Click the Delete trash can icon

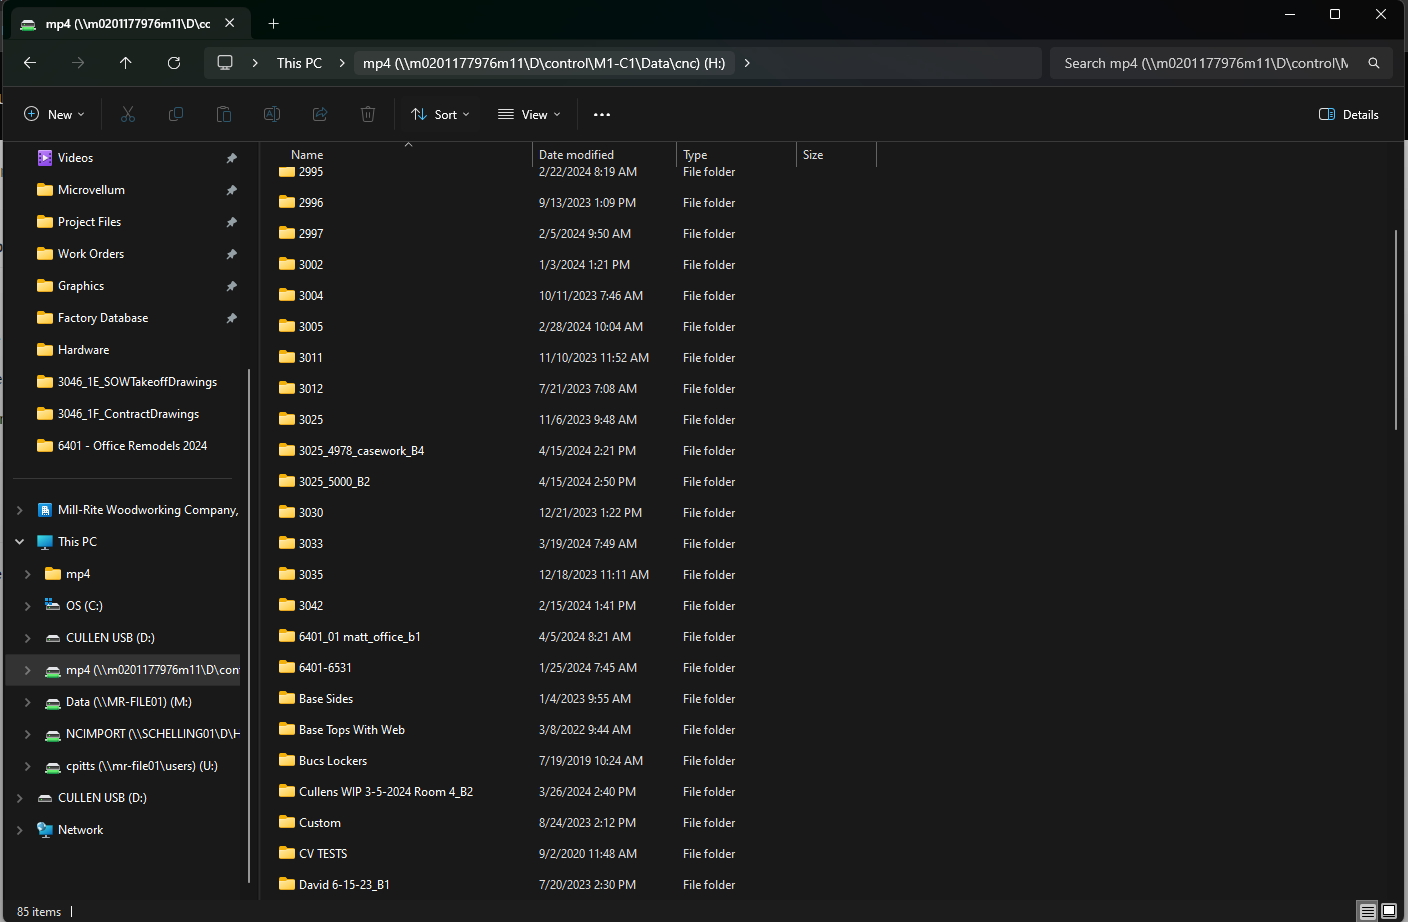pos(368,114)
